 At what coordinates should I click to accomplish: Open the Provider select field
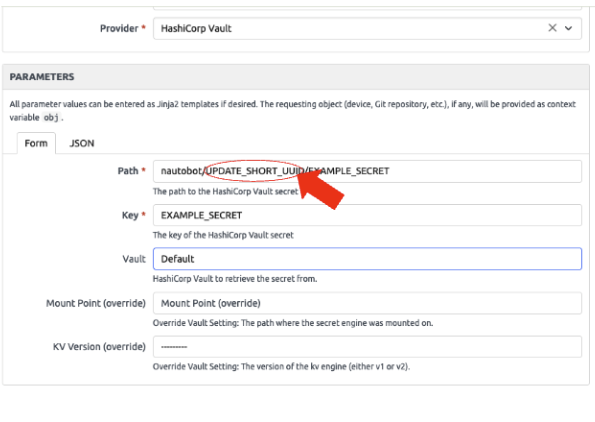point(367,28)
